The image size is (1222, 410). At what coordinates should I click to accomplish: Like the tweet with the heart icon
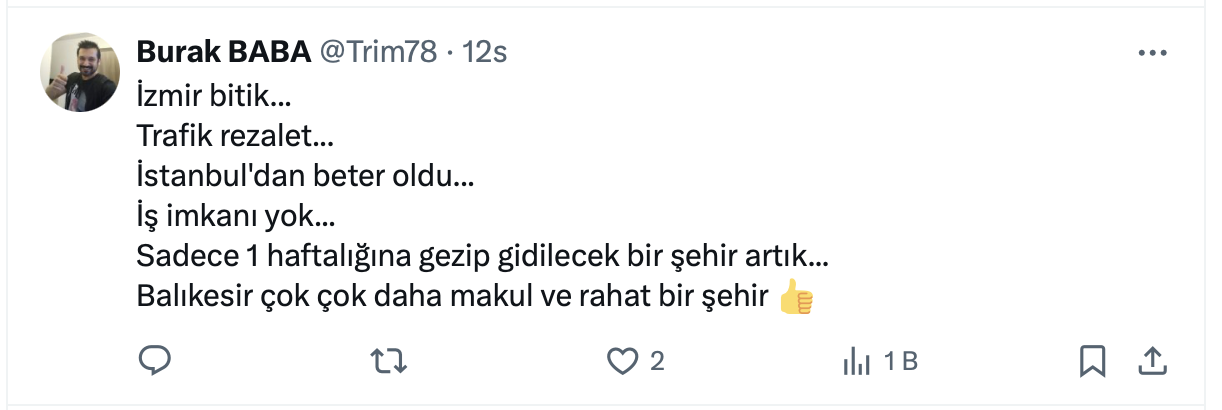click(624, 361)
